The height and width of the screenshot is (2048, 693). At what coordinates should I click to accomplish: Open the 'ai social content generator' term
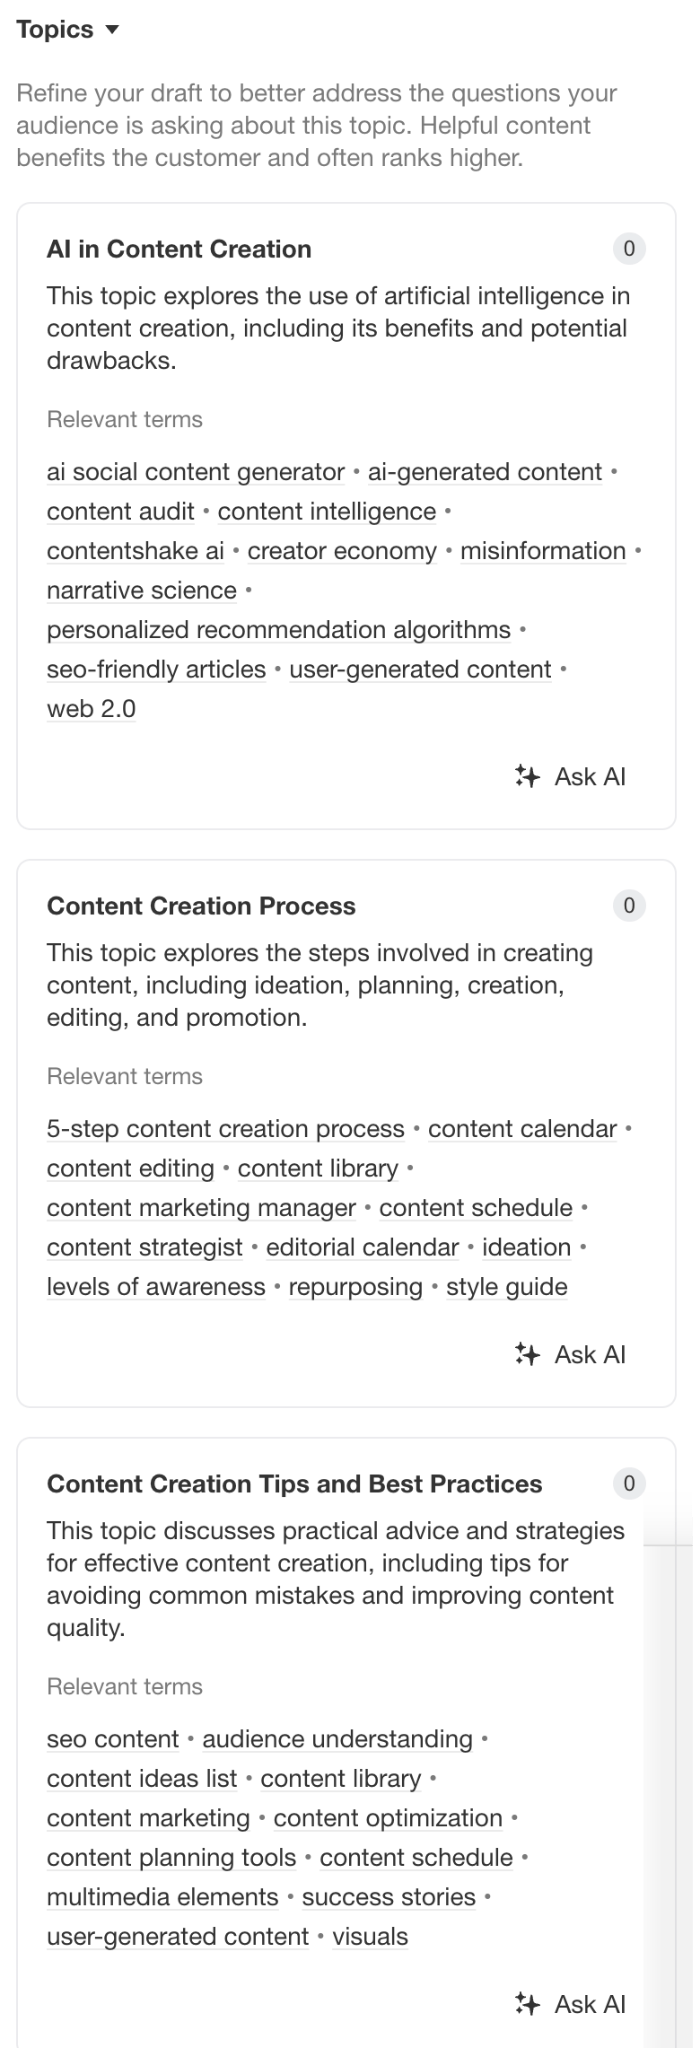195,472
